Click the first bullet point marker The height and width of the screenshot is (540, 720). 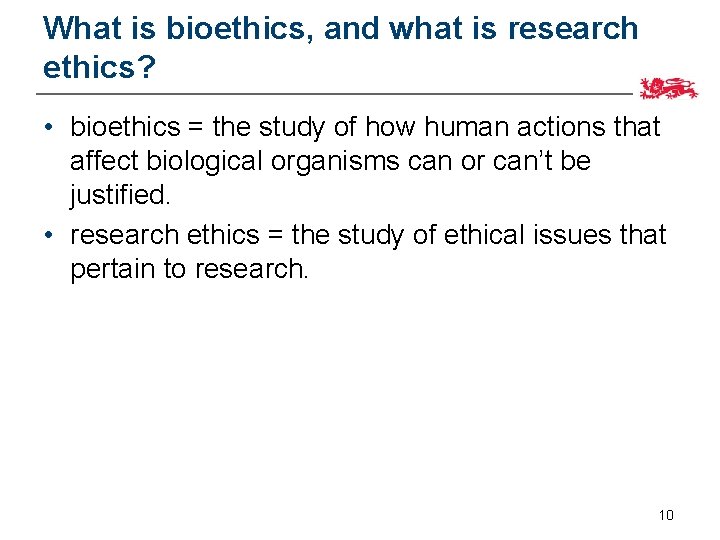[48, 128]
